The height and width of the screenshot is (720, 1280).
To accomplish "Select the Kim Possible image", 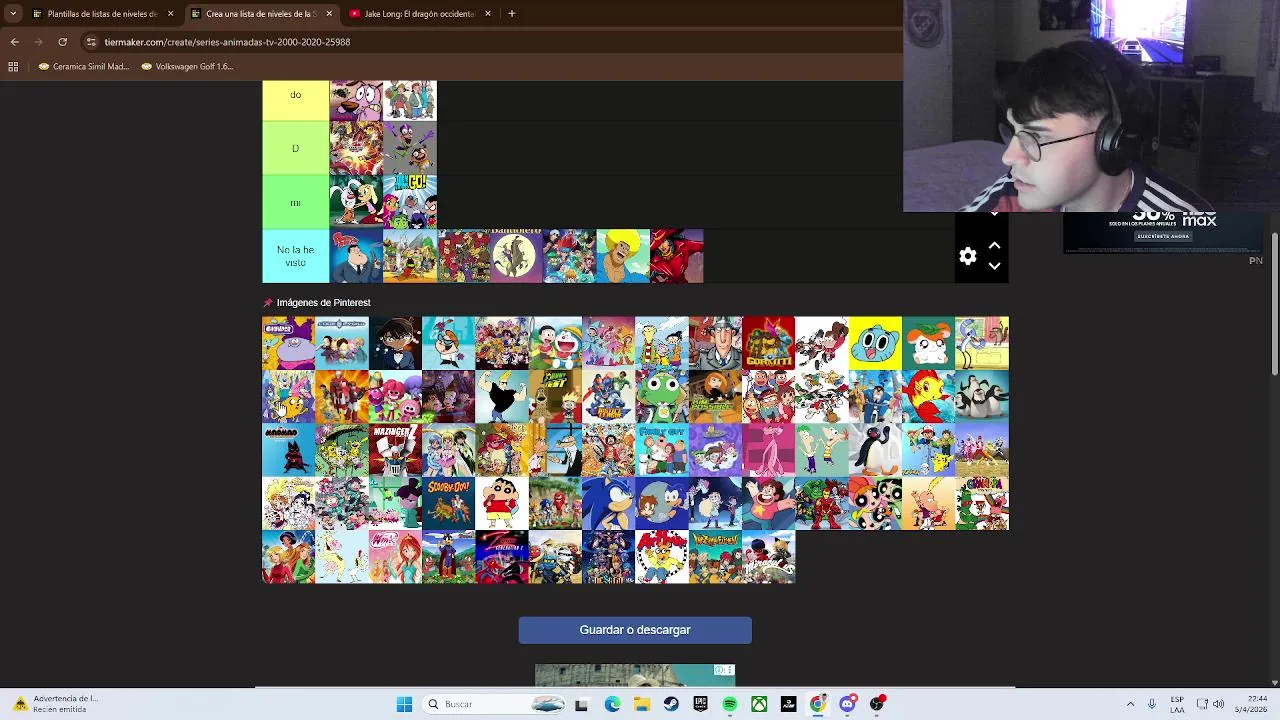I will pos(715,397).
